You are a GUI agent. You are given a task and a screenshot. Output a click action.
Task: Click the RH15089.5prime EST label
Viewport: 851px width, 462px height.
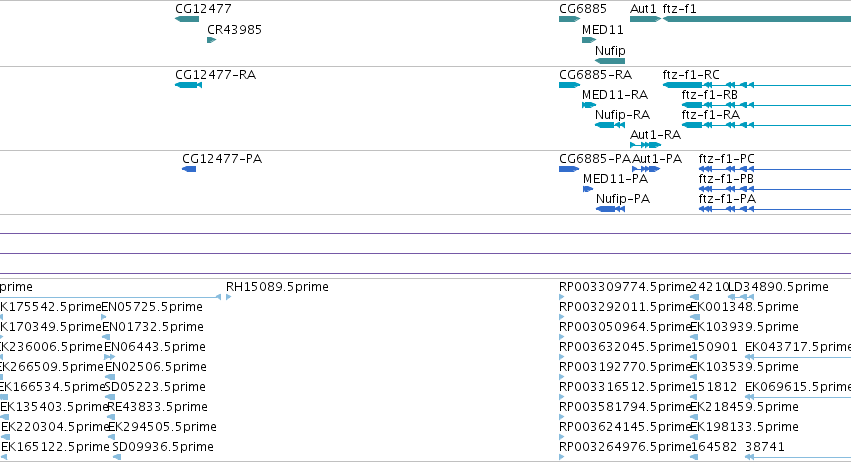pyautogui.click(x=277, y=287)
